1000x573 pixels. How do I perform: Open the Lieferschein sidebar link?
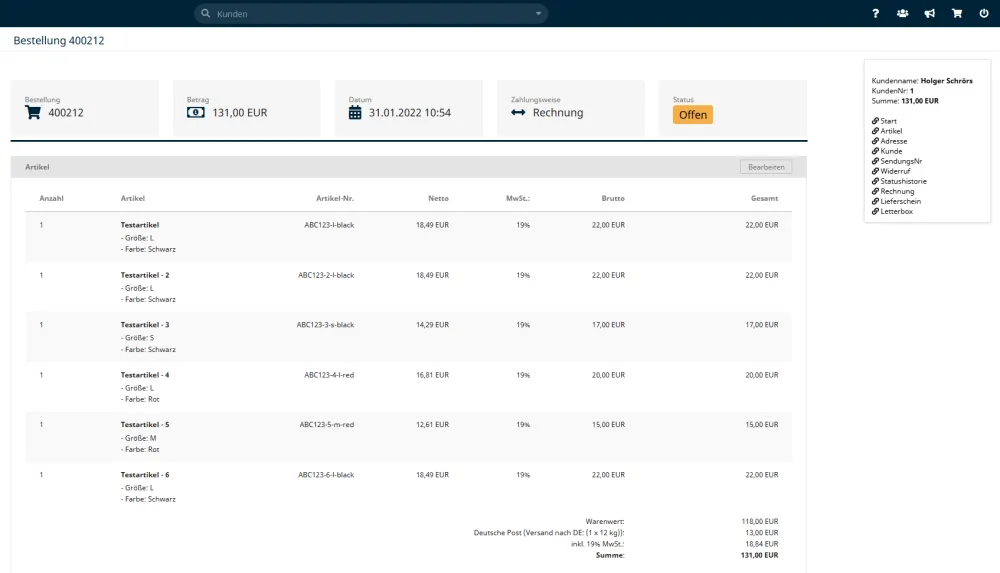901,201
